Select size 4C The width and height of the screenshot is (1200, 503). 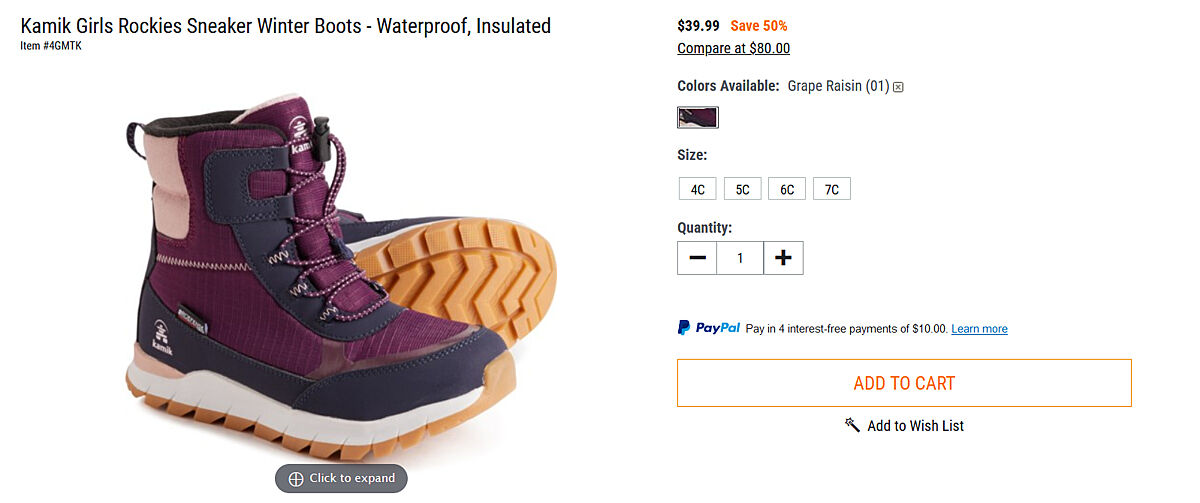pyautogui.click(x=698, y=189)
